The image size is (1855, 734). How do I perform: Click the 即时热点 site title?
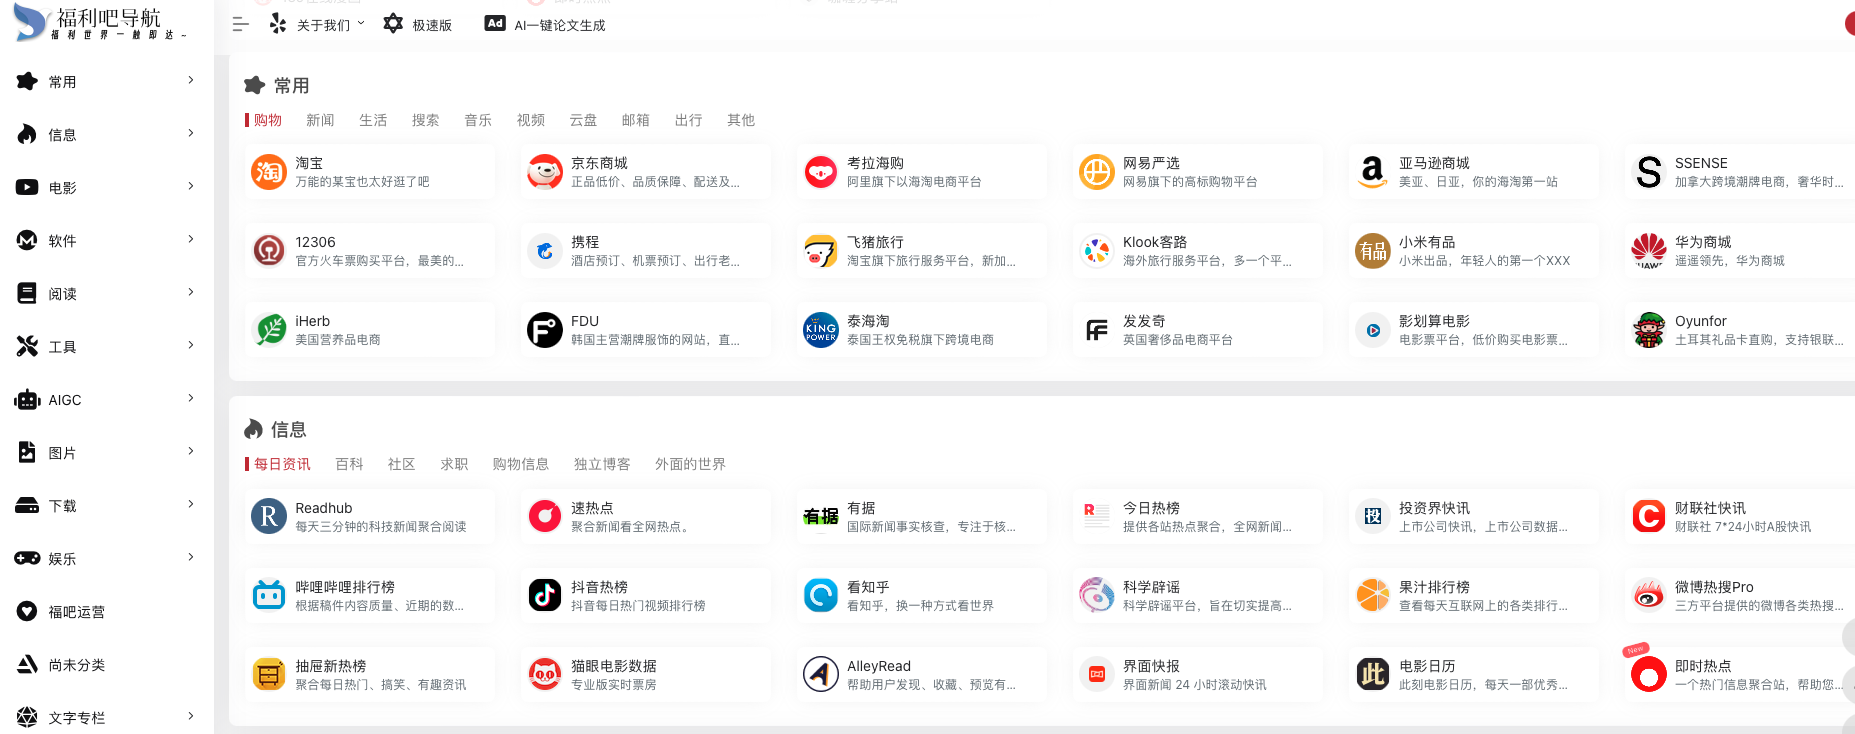pyautogui.click(x=1703, y=666)
